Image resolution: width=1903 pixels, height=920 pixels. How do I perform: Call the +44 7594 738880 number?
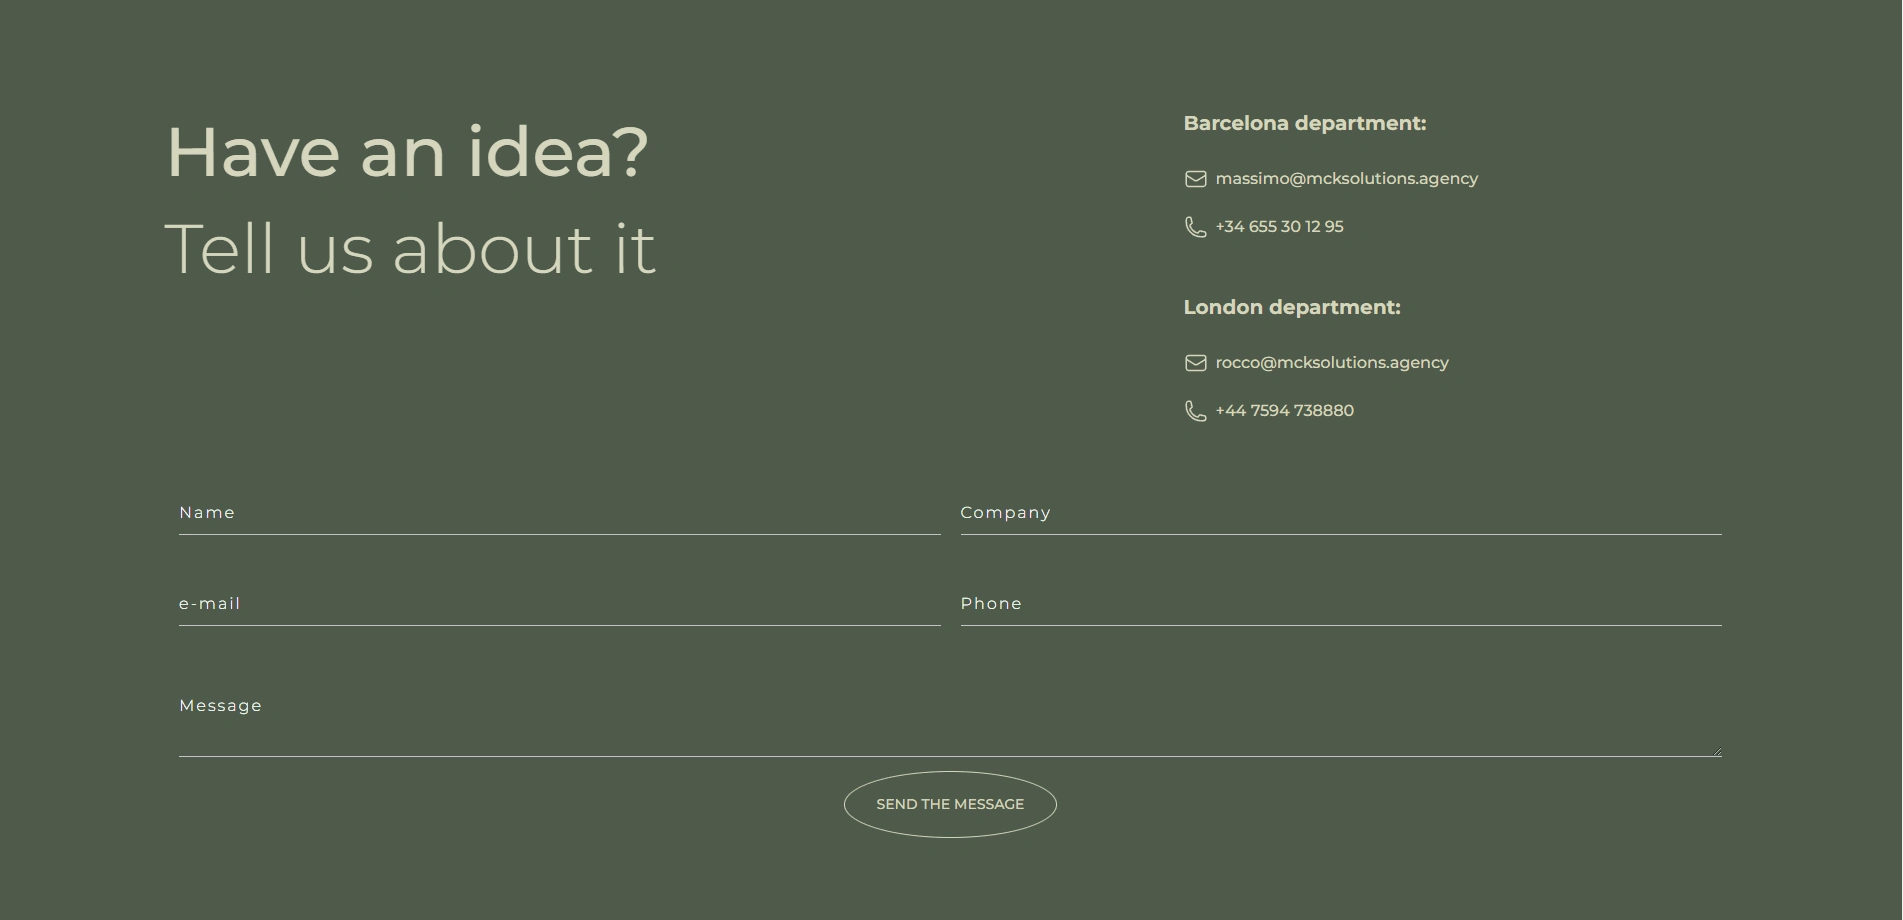(1284, 411)
